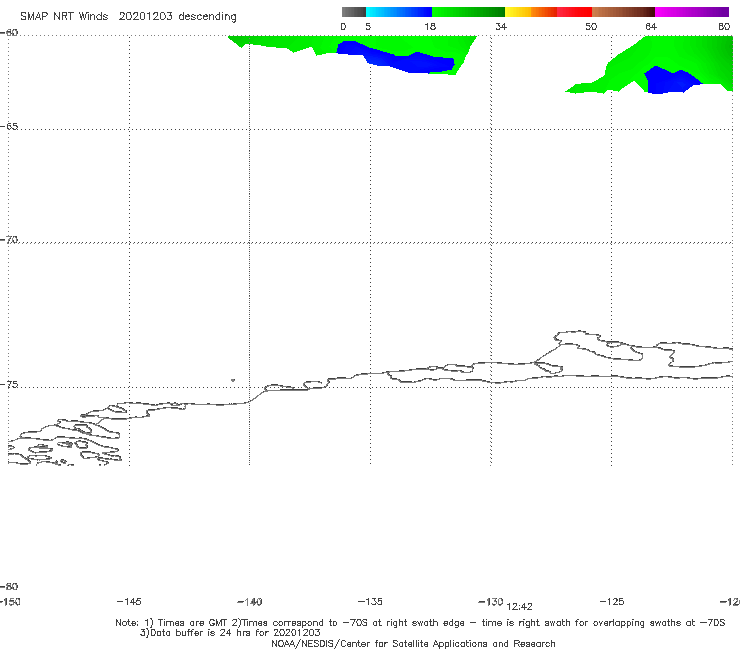Click the '18' color scale label
Image resolution: width=740 pixels, height=650 pixels.
430,26
